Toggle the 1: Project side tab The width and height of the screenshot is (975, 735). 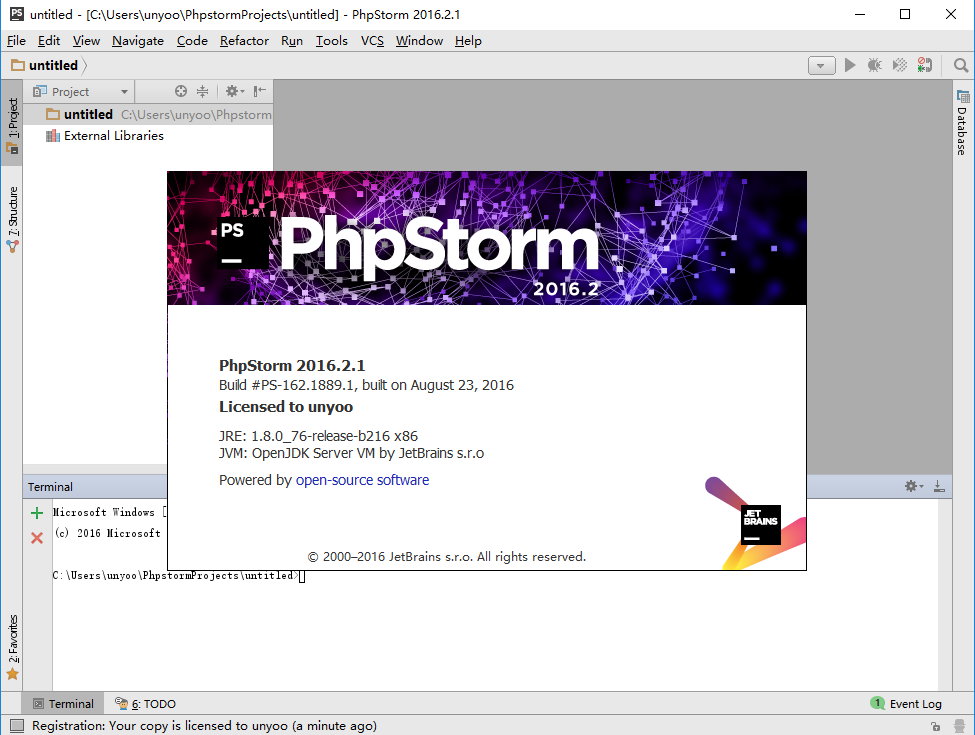(x=12, y=124)
